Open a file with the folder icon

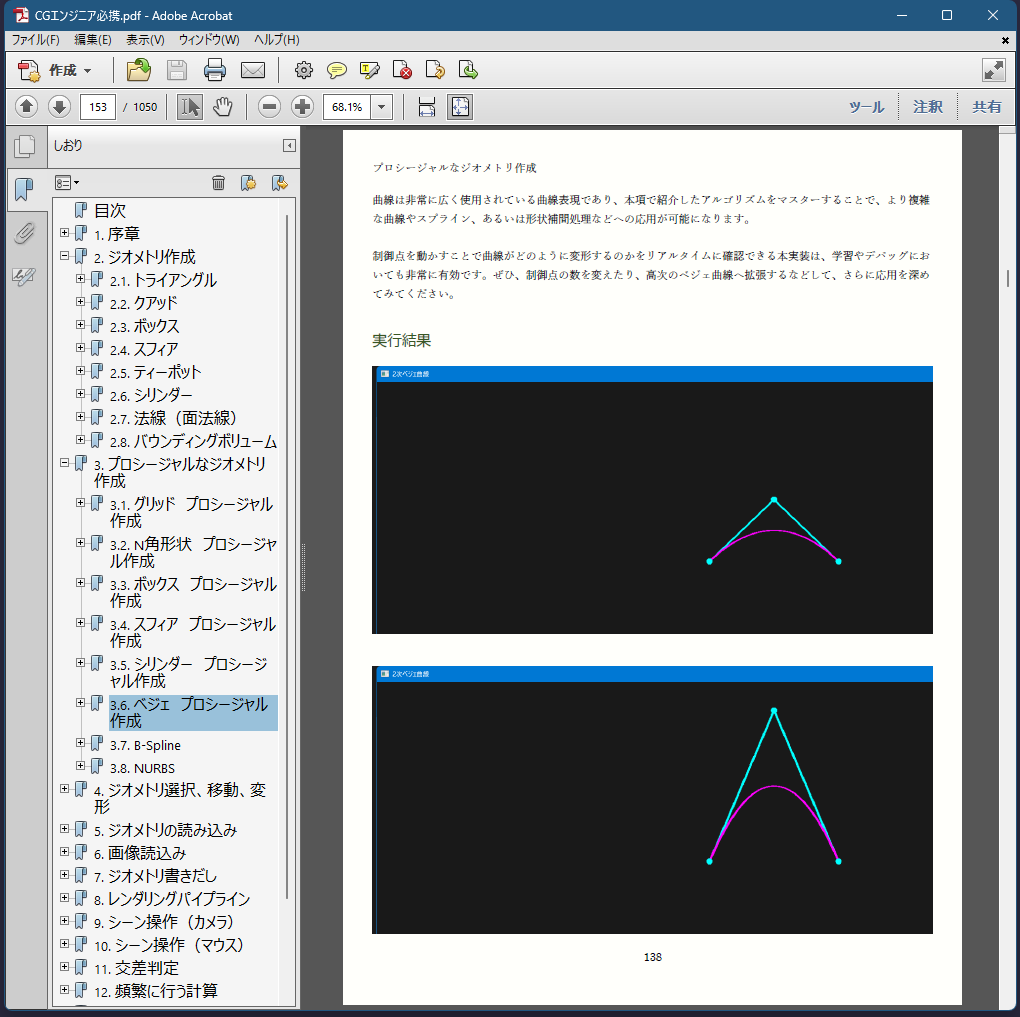click(139, 70)
